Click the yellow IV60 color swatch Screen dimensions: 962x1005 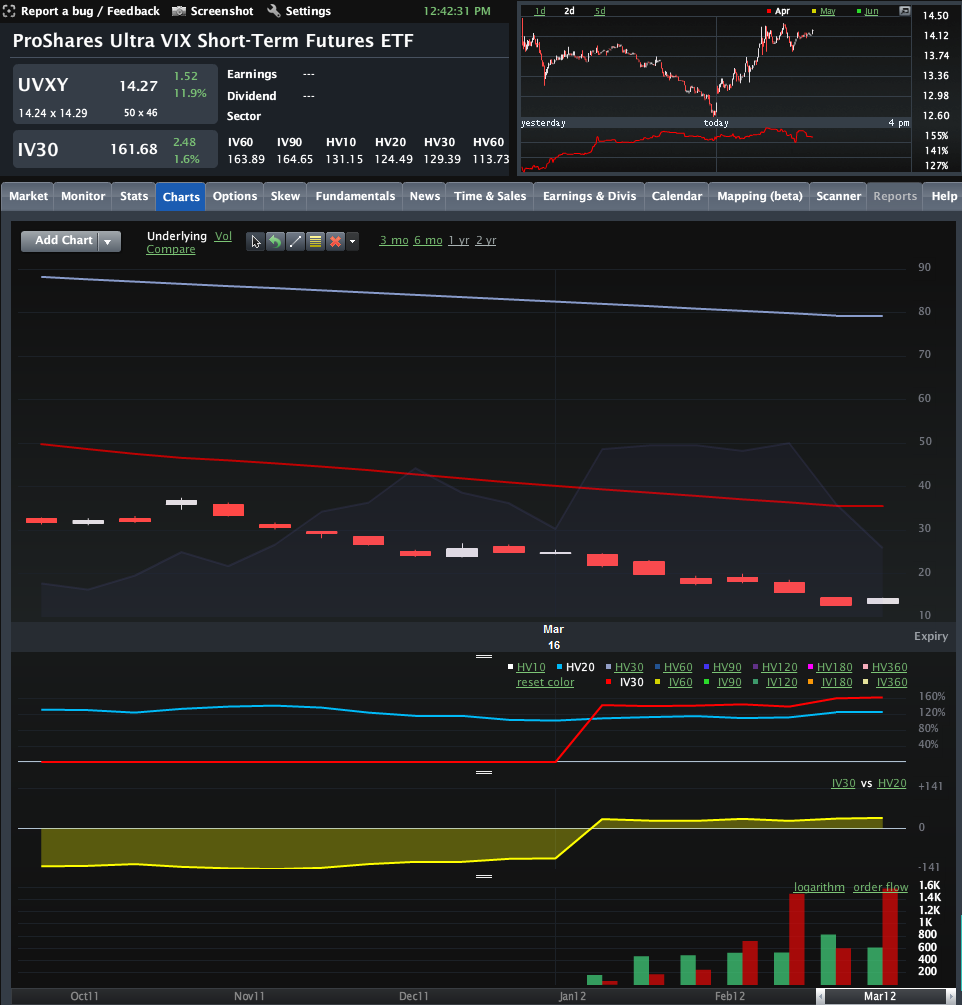click(x=657, y=683)
